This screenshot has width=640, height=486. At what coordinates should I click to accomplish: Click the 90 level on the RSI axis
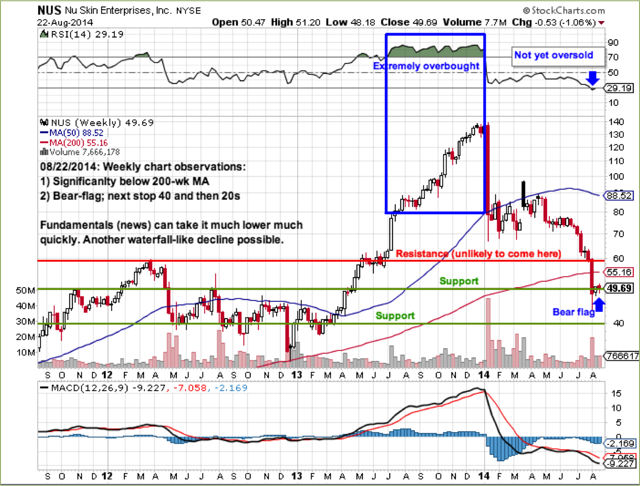(x=613, y=42)
